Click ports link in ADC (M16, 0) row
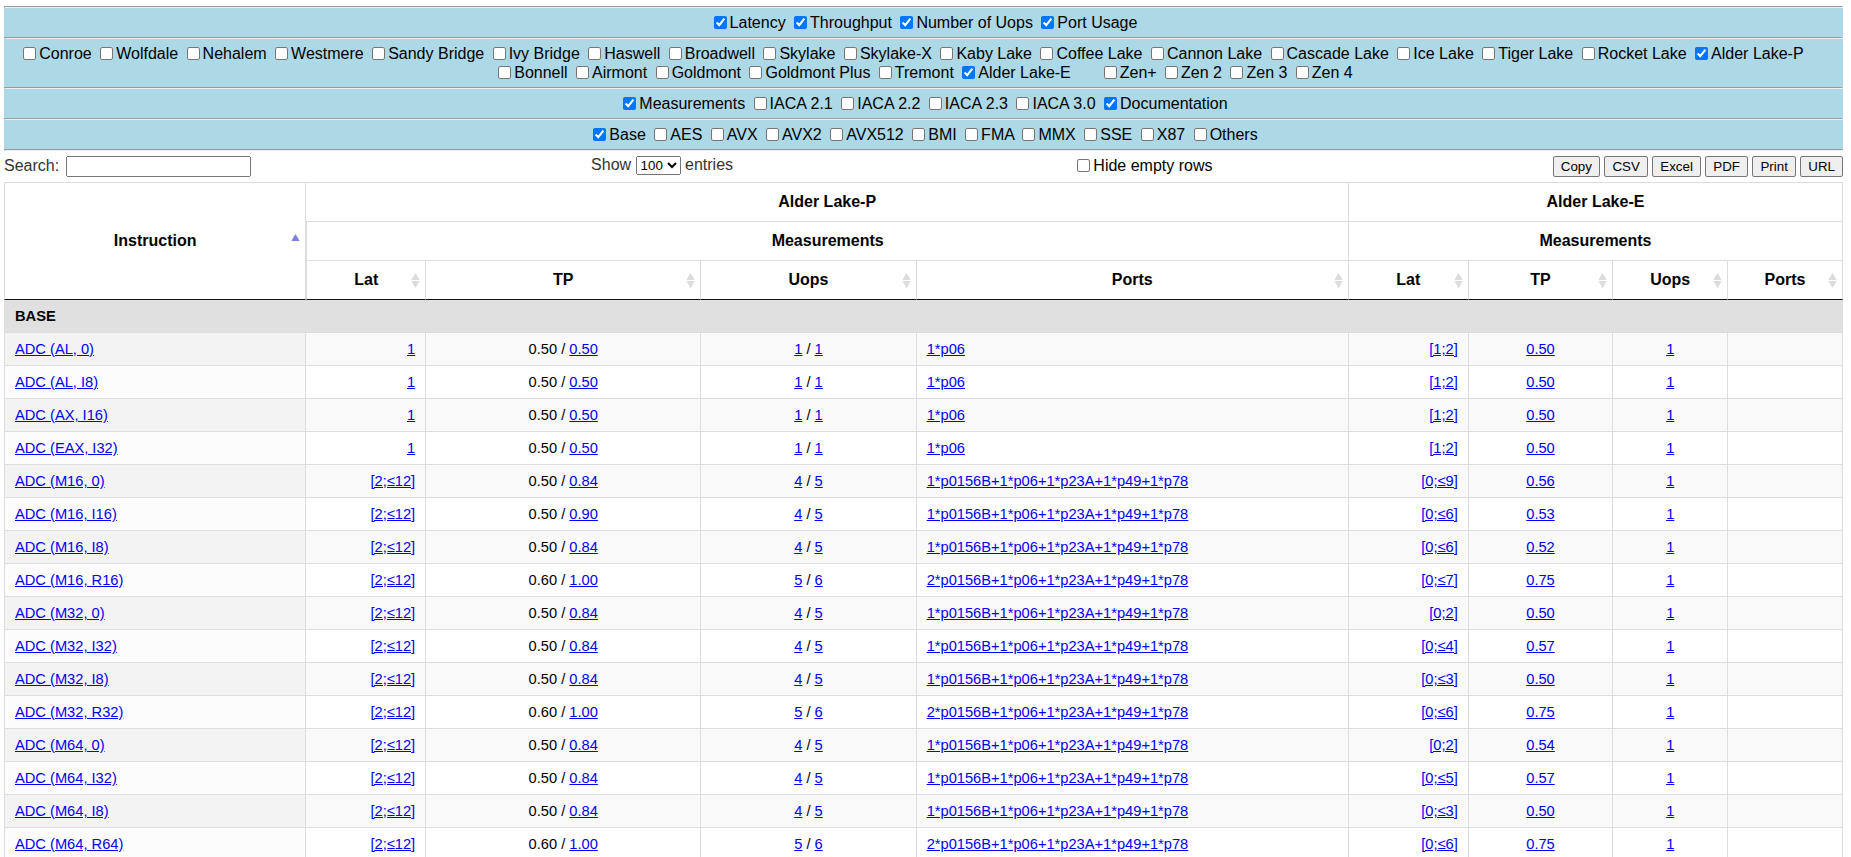This screenshot has width=1851, height=857. 1057,481
